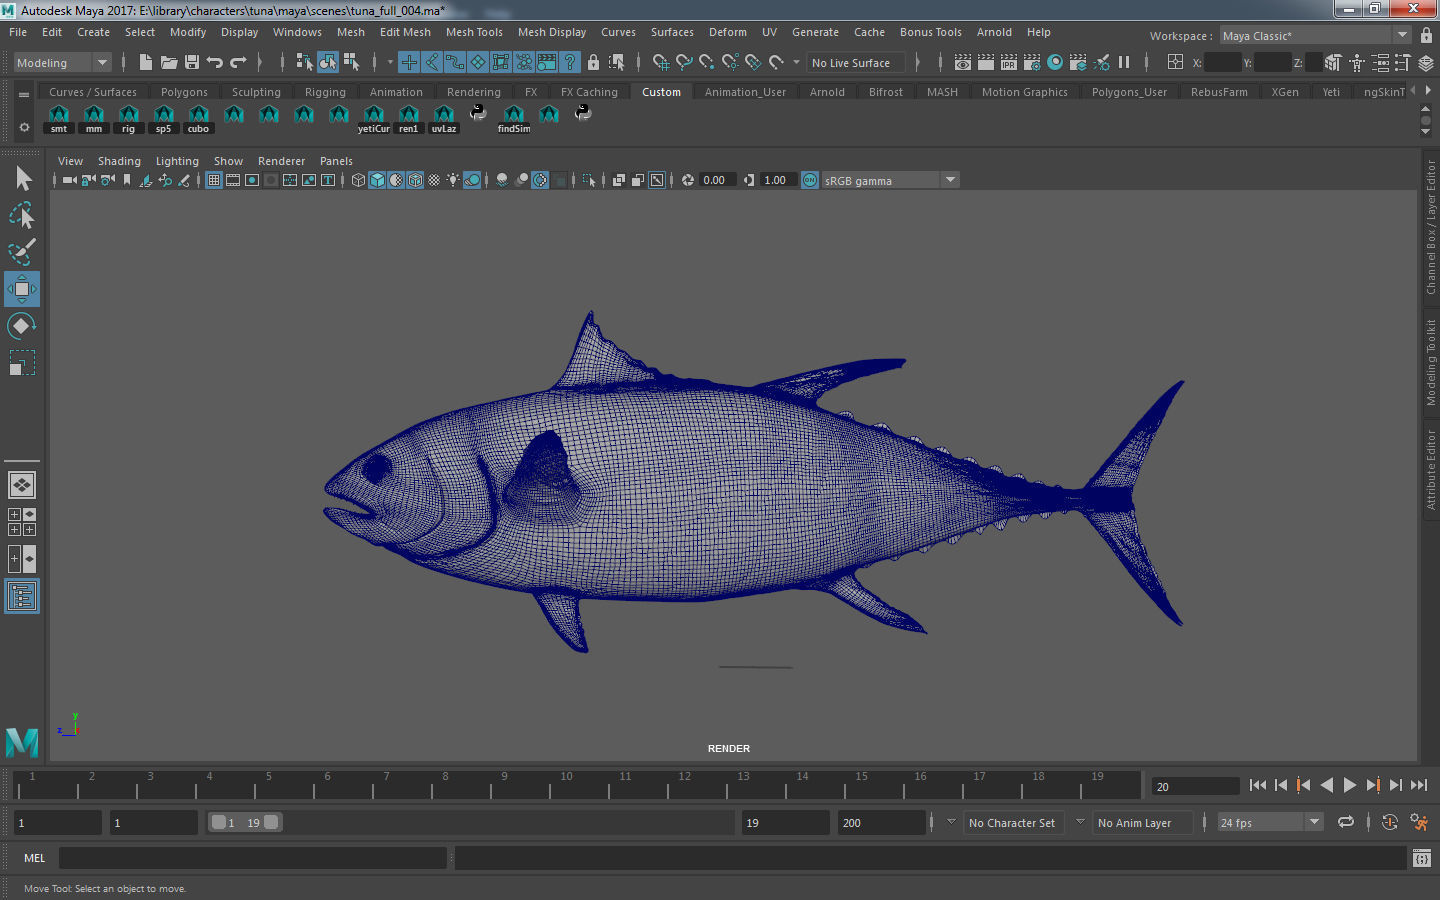Image resolution: width=1440 pixels, height=900 pixels.
Task: Click the New Scene icon
Action: click(x=146, y=62)
